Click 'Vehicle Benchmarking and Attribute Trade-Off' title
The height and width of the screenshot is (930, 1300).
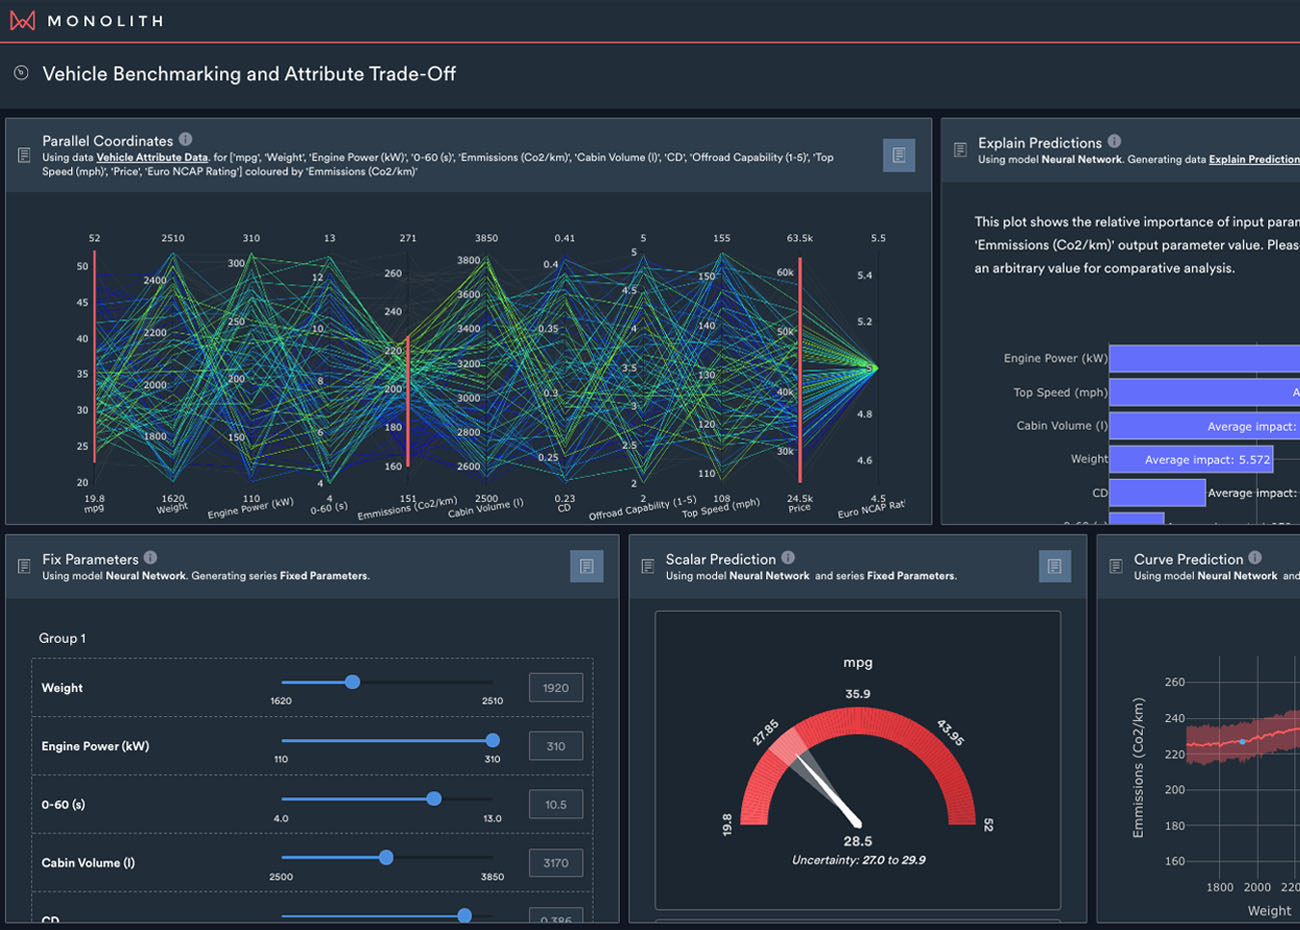pyautogui.click(x=249, y=74)
